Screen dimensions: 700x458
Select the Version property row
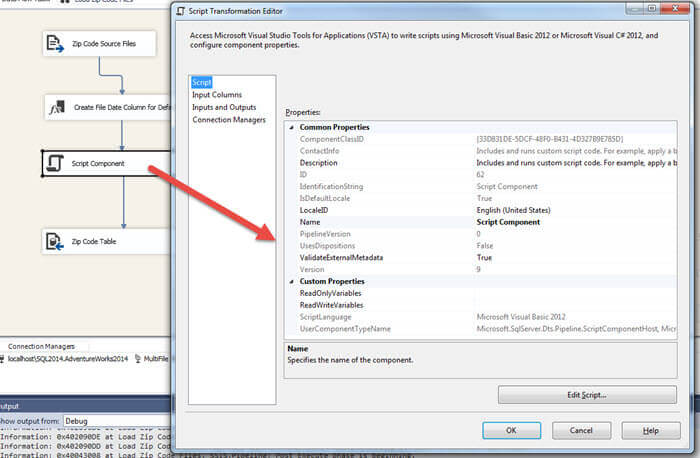[481, 270]
